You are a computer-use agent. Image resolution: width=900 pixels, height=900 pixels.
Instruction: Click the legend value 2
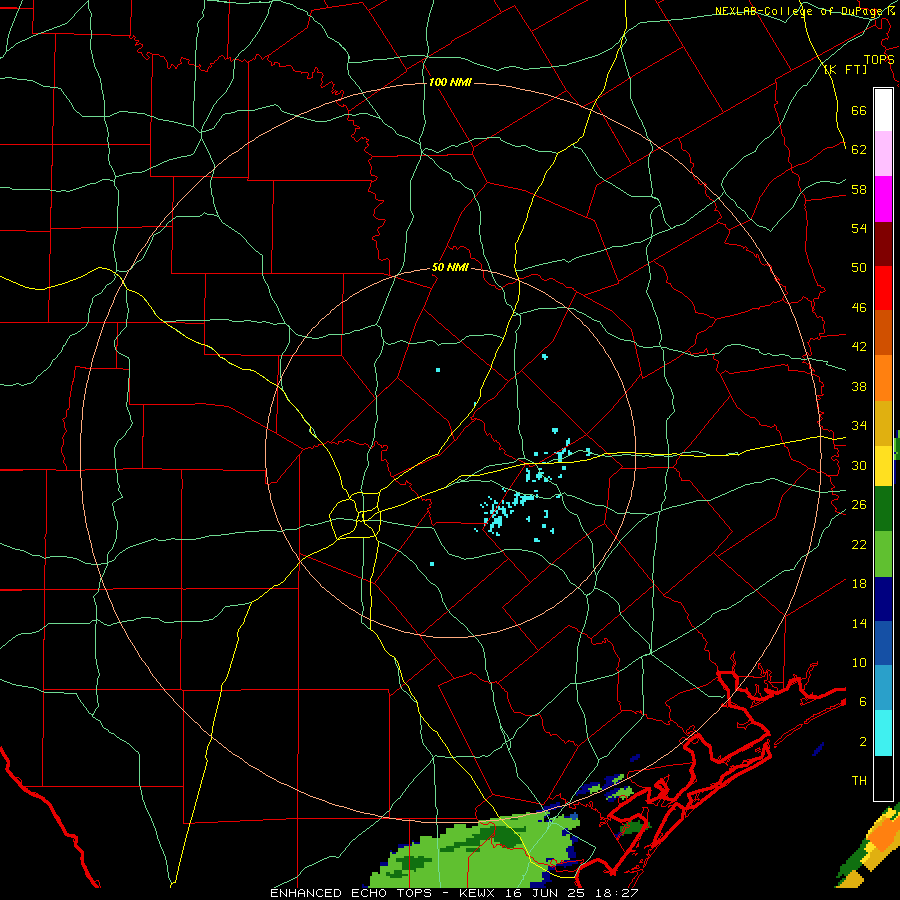tap(863, 742)
